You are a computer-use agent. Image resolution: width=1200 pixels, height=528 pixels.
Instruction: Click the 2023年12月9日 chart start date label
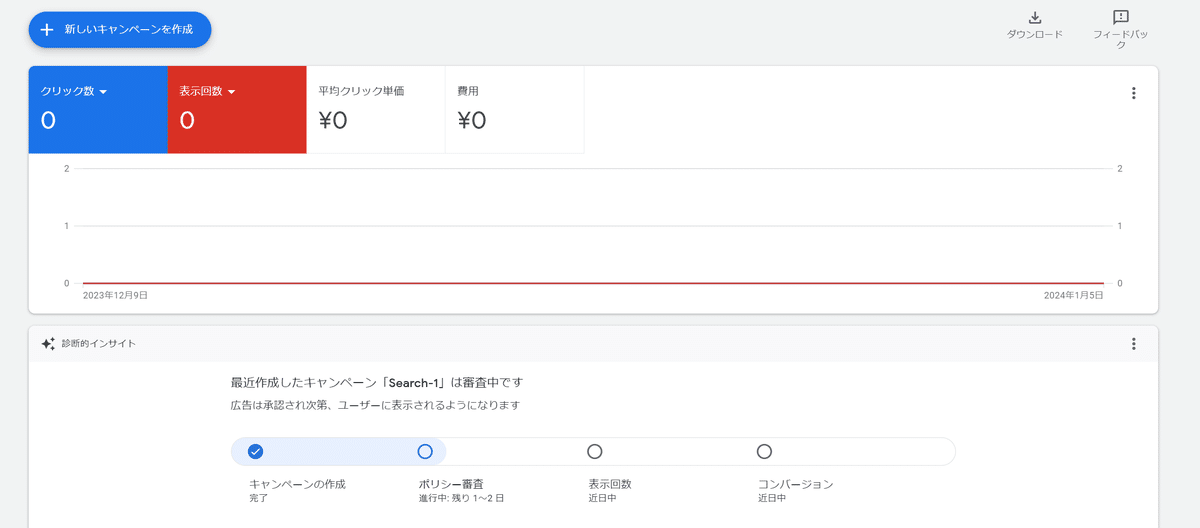click(x=115, y=295)
